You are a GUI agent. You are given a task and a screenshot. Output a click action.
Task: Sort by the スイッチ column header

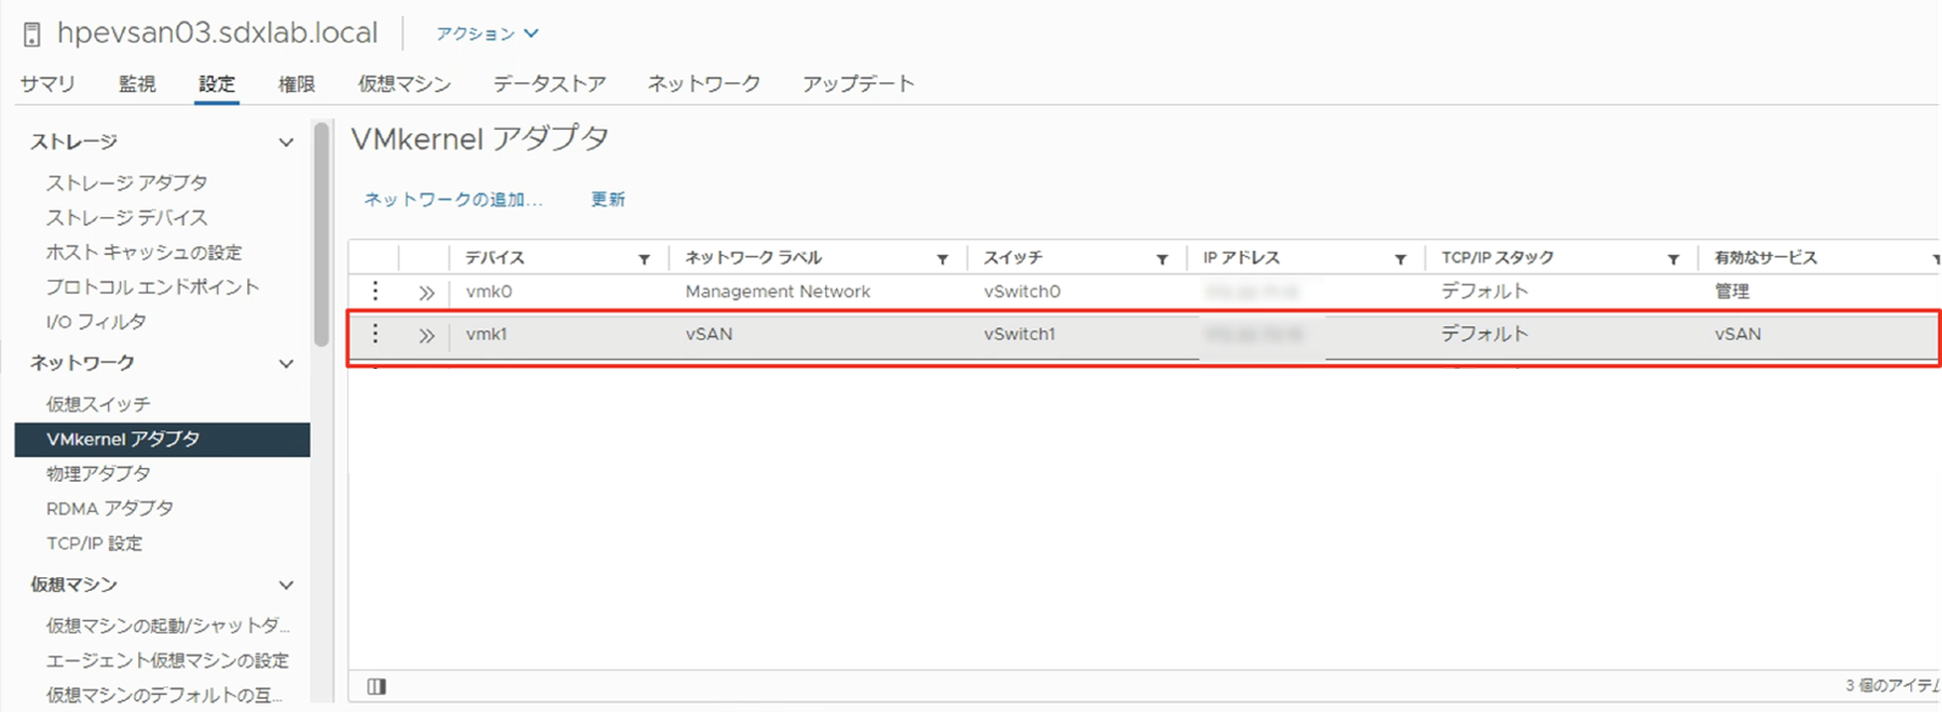pyautogui.click(x=1013, y=258)
